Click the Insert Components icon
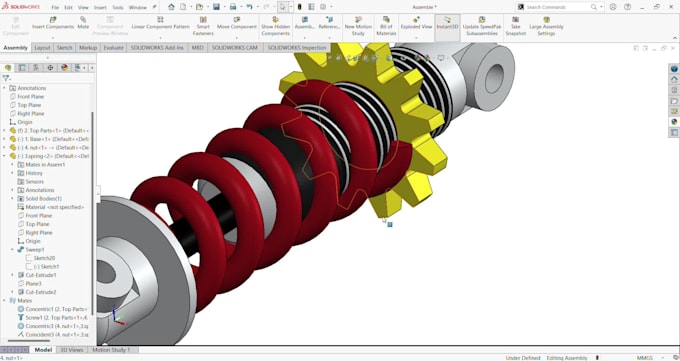This screenshot has height=361, width=680. click(53, 20)
